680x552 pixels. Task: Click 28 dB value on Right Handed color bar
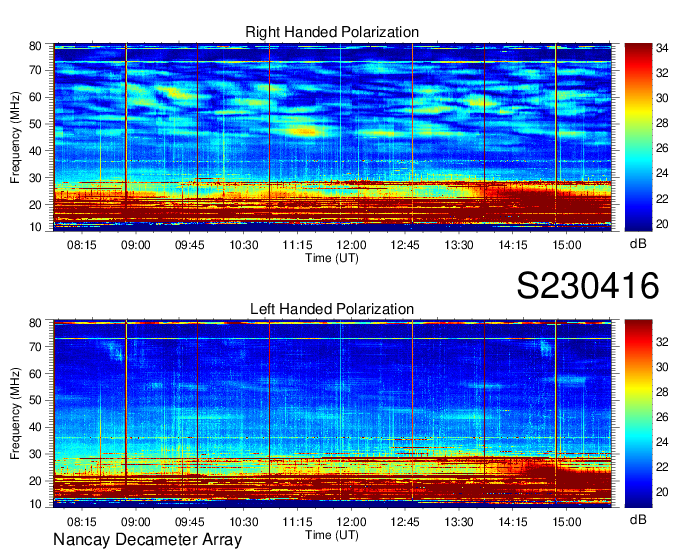click(662, 124)
